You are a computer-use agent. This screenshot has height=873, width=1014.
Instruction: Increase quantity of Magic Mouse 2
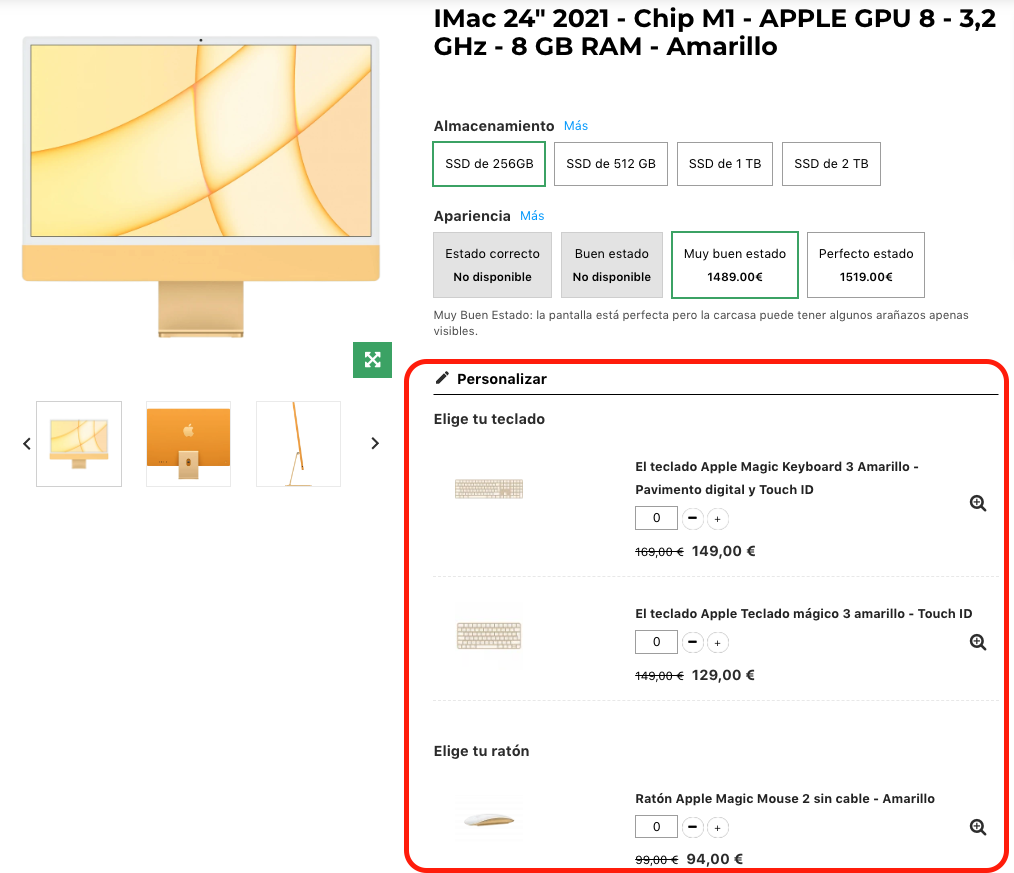click(717, 827)
